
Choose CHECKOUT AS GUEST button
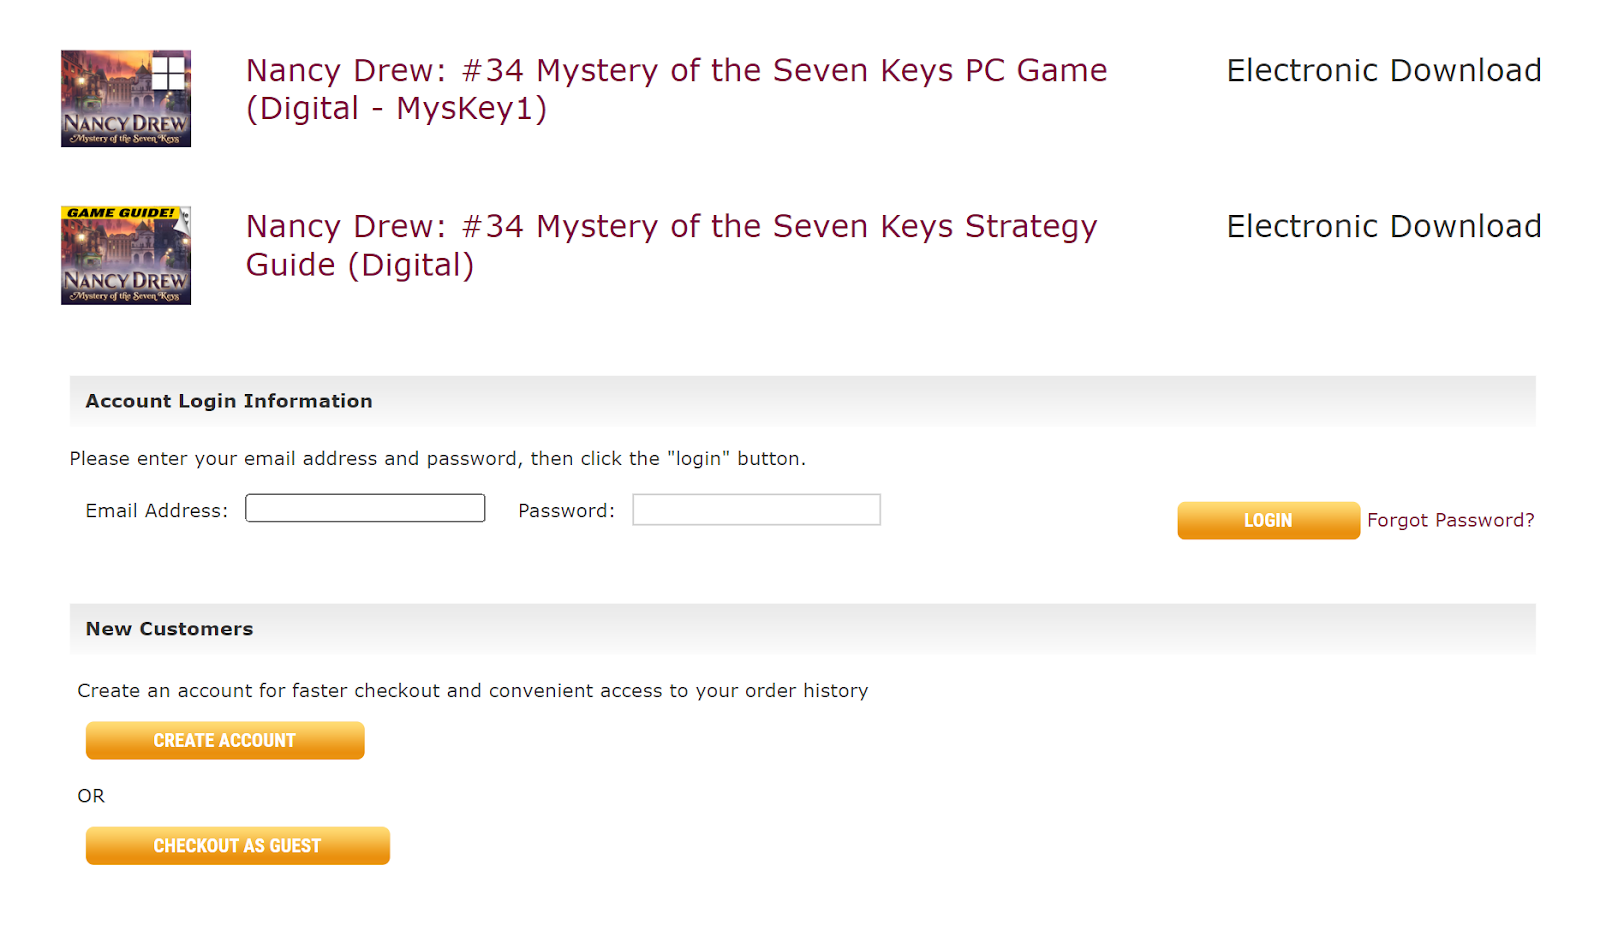(x=238, y=845)
